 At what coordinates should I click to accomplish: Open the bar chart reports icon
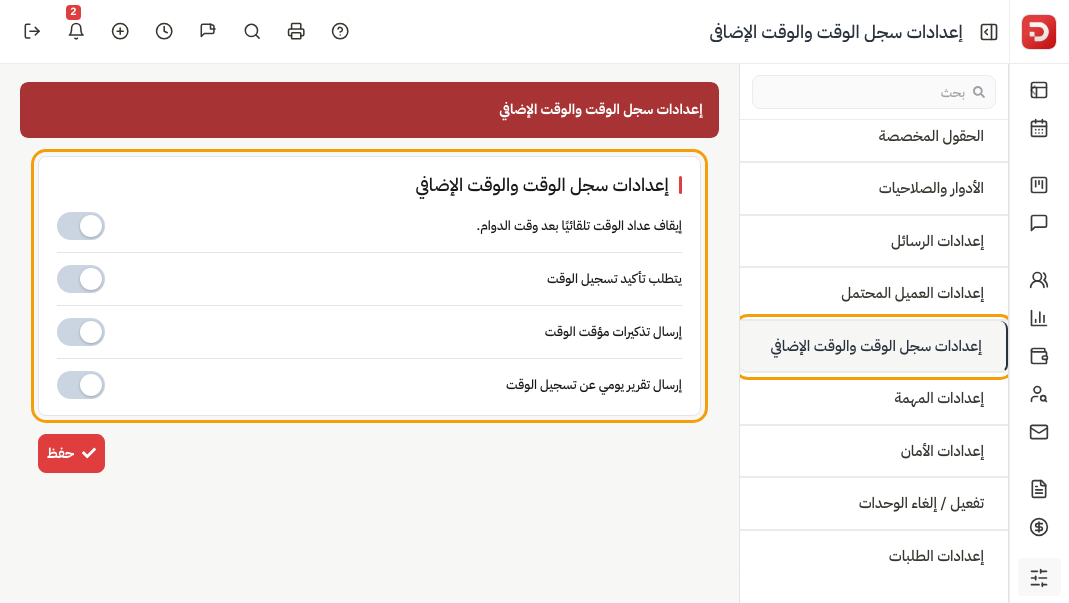pos(1038,318)
